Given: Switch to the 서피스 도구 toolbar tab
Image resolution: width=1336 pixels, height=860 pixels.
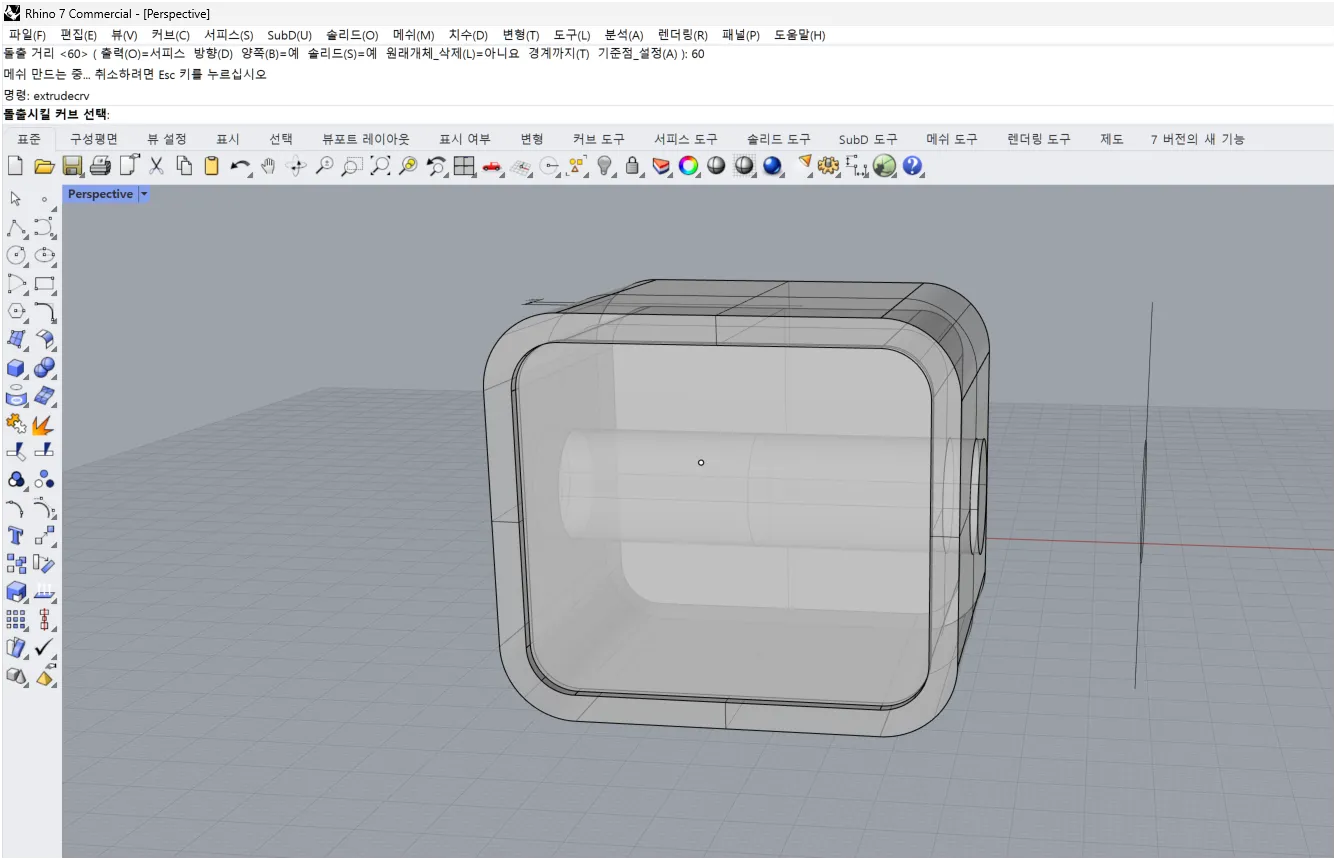Looking at the screenshot, I should (686, 139).
